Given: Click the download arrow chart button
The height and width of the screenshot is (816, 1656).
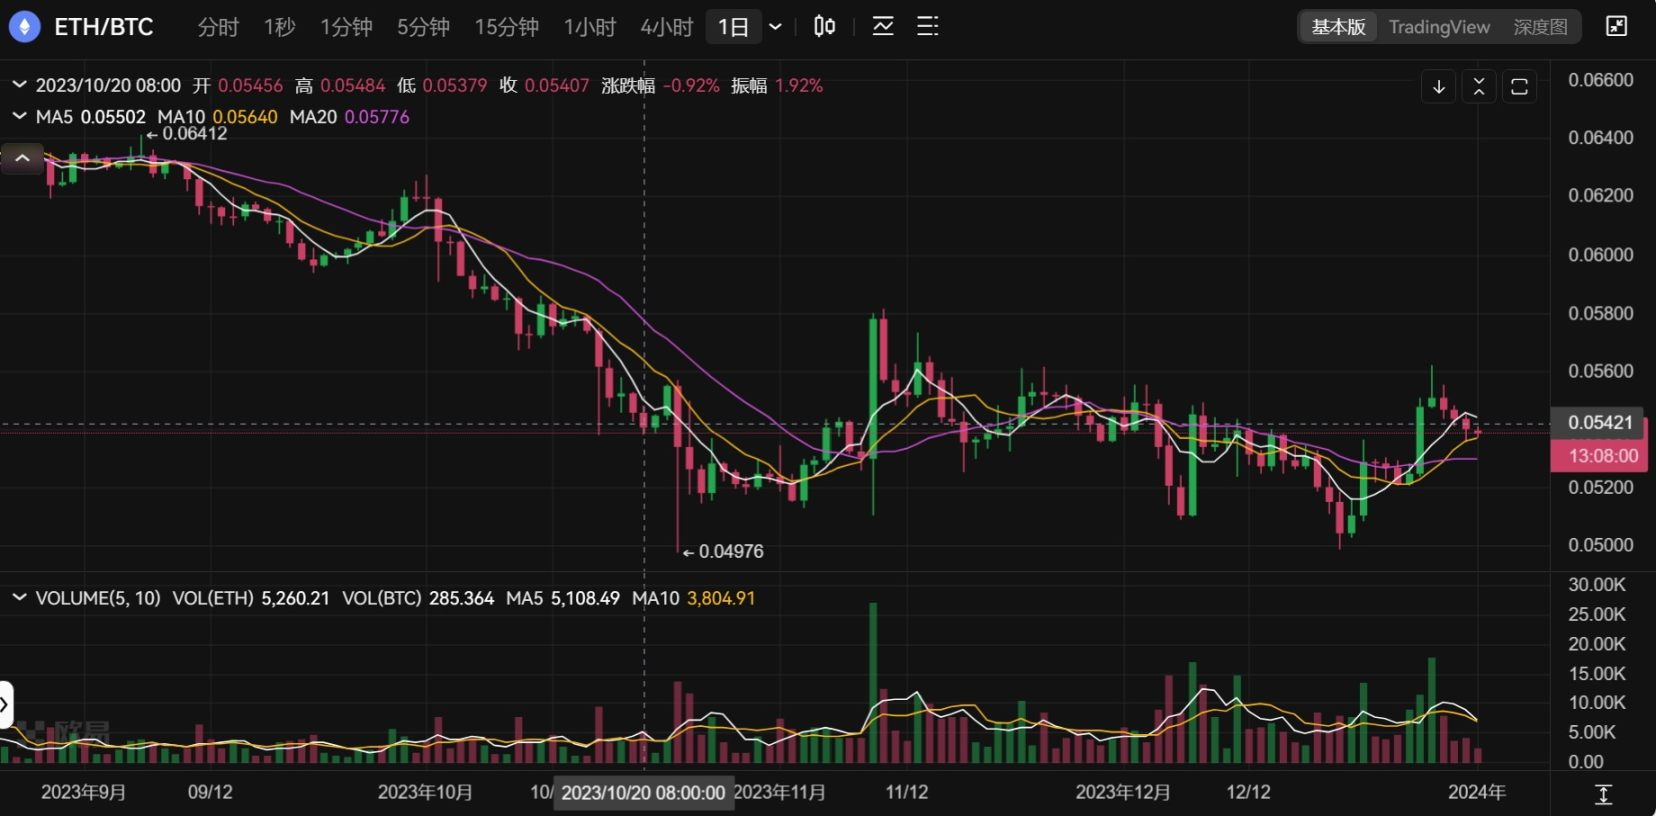Looking at the screenshot, I should coord(1439,87).
